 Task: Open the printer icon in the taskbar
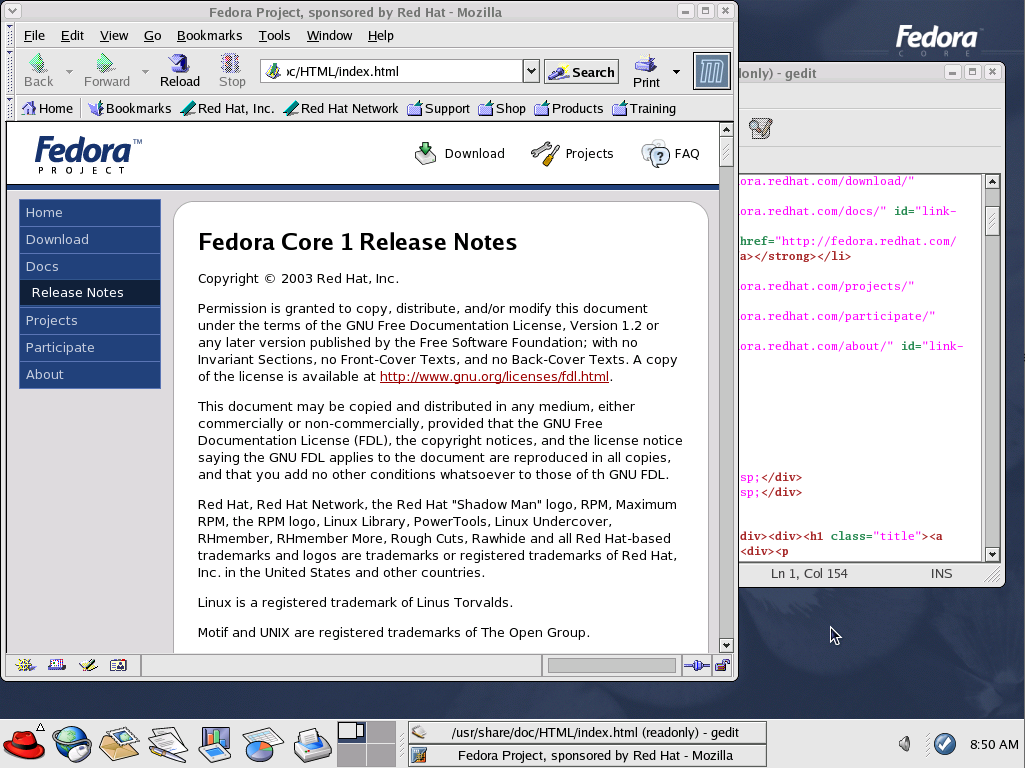(310, 743)
